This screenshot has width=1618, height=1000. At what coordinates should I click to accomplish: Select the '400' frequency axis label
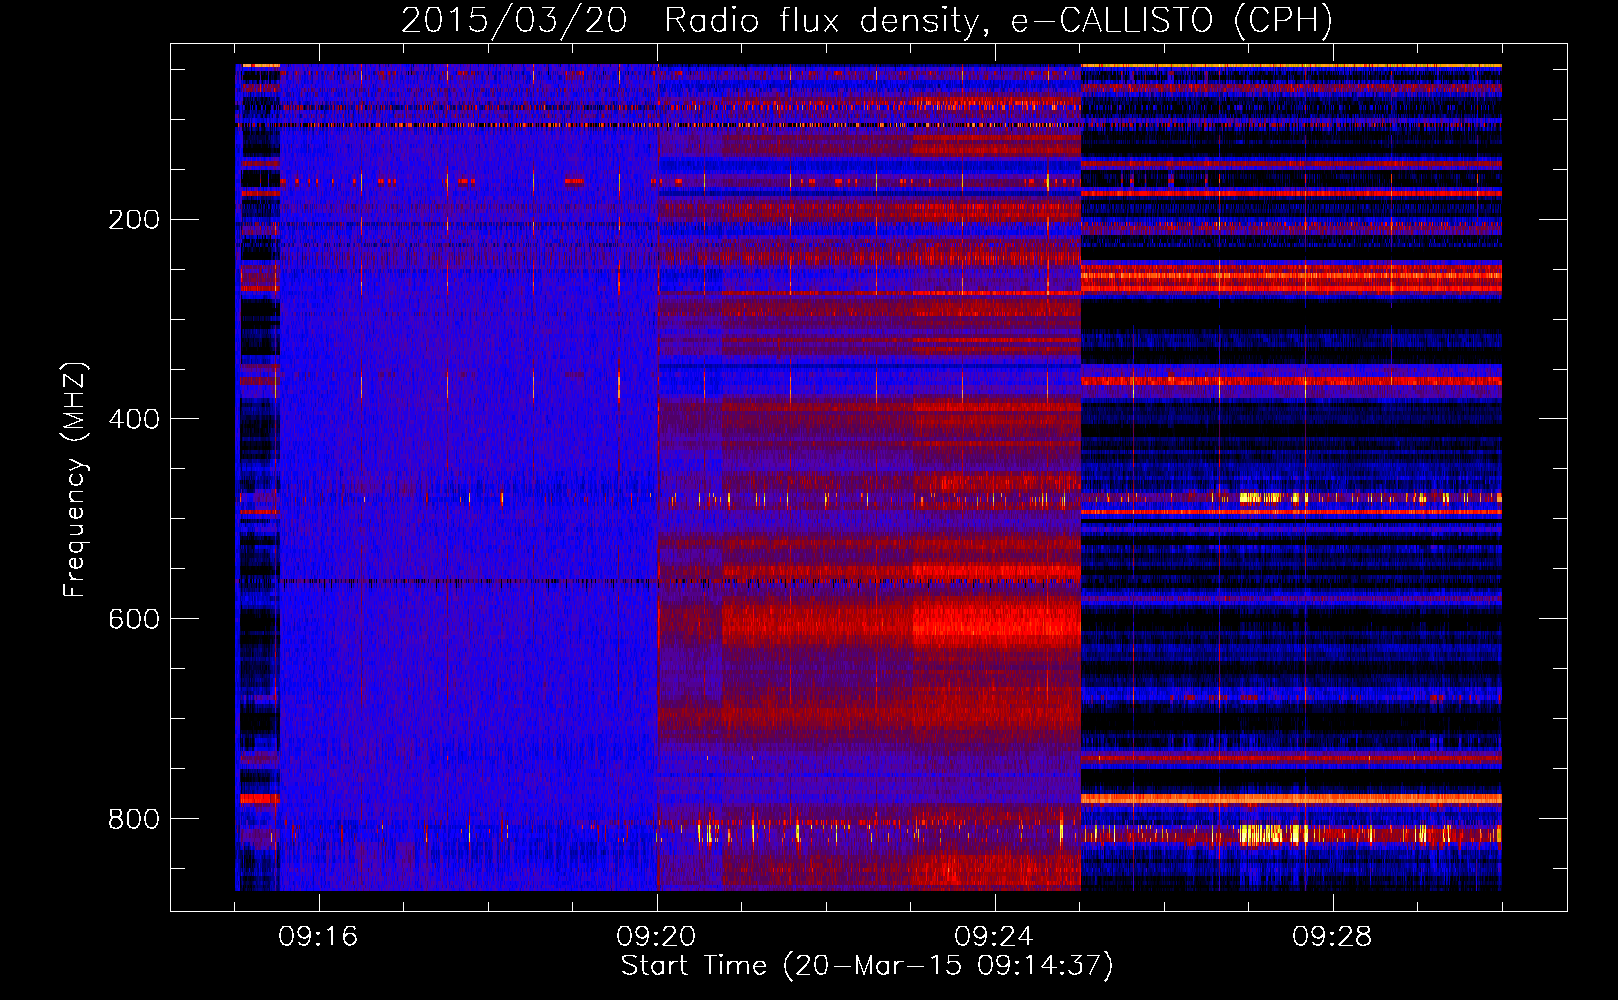pos(134,420)
